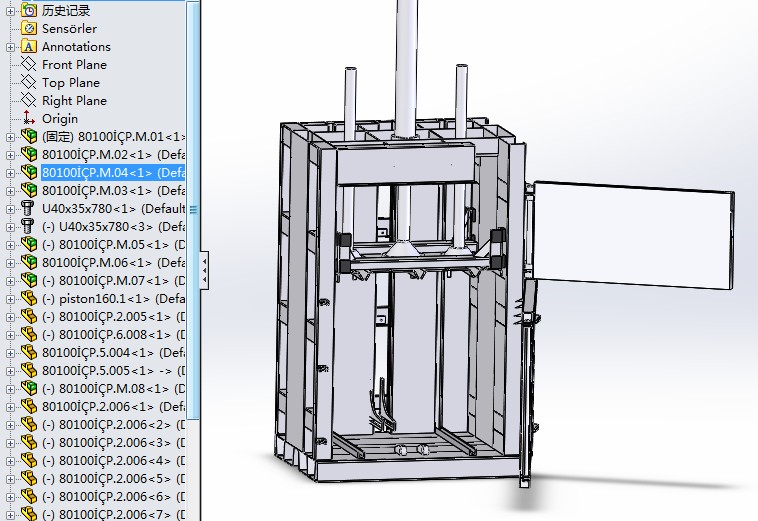Viewport: 758px width, 521px height.
Task: Select the Sensörler tree item
Action: pyautogui.click(x=69, y=29)
